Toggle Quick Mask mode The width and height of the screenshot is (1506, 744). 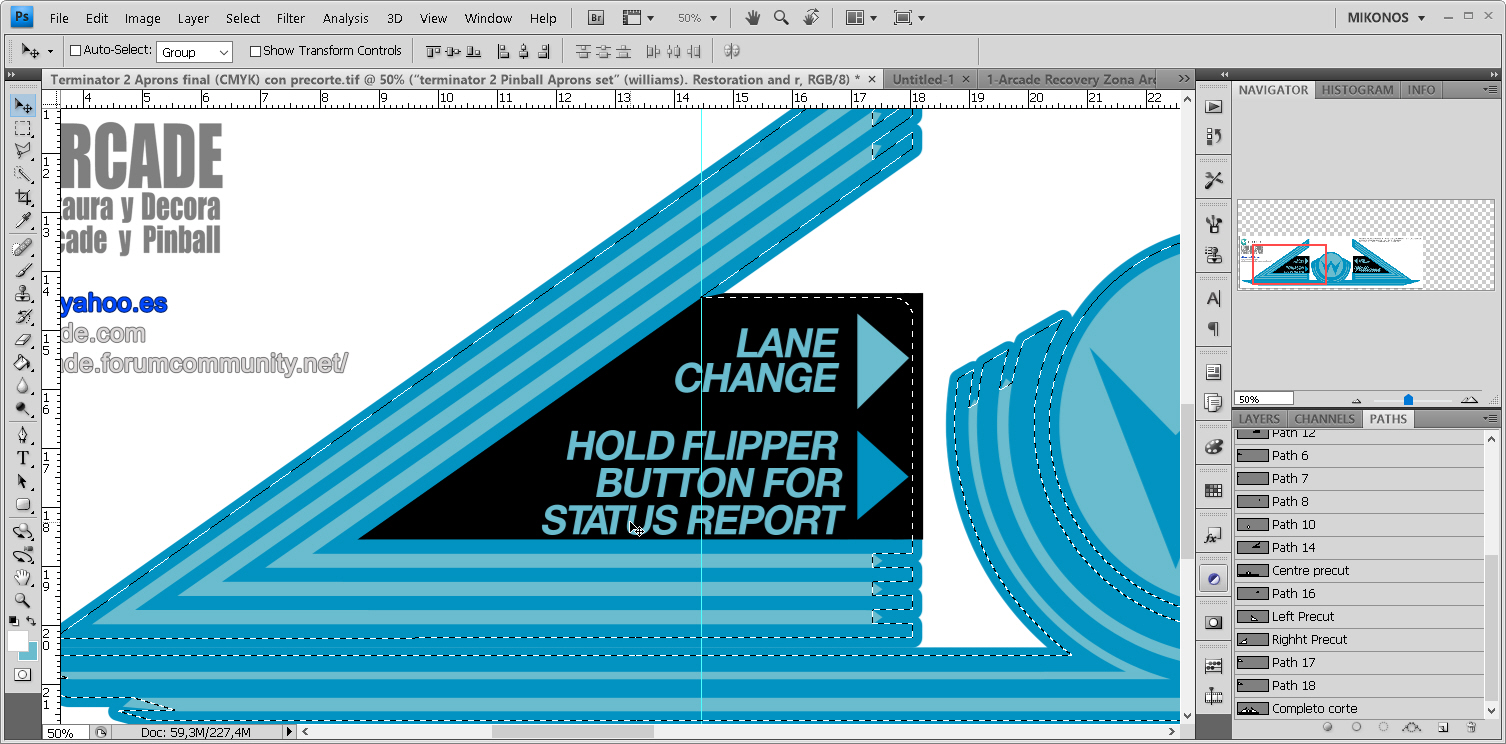[22, 675]
